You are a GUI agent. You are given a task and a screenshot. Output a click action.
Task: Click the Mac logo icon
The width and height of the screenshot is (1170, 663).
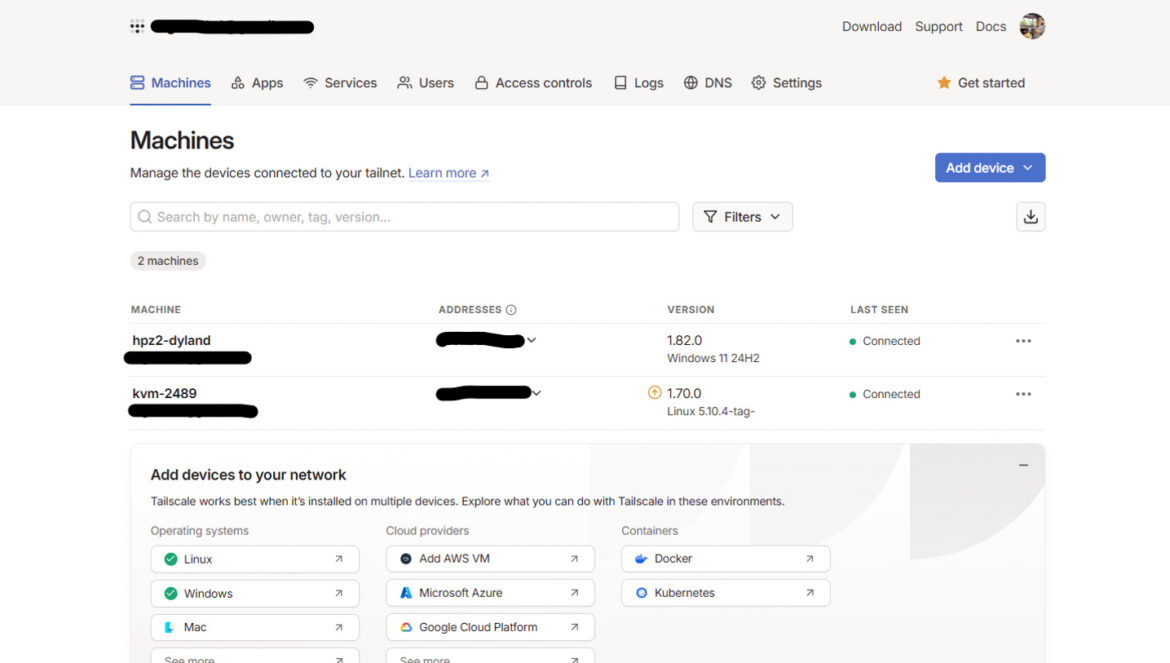(x=170, y=627)
